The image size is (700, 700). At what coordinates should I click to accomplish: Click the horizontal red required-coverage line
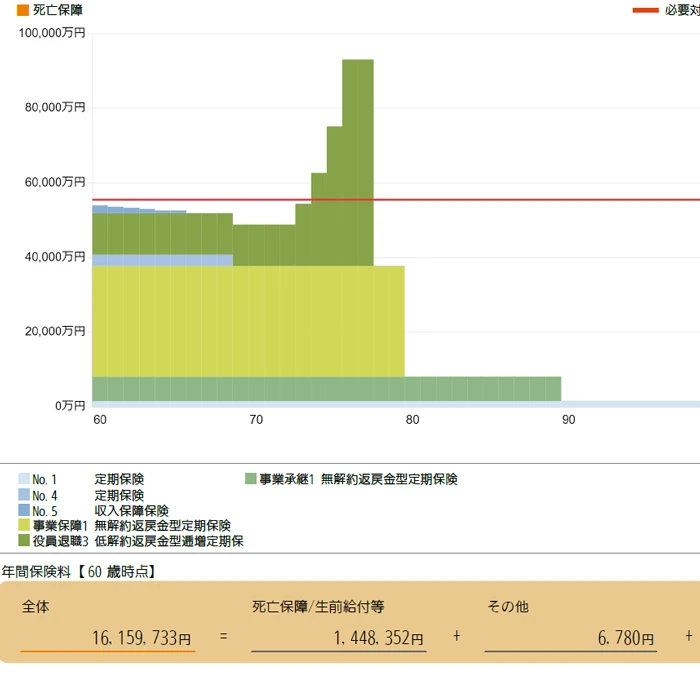click(x=550, y=200)
